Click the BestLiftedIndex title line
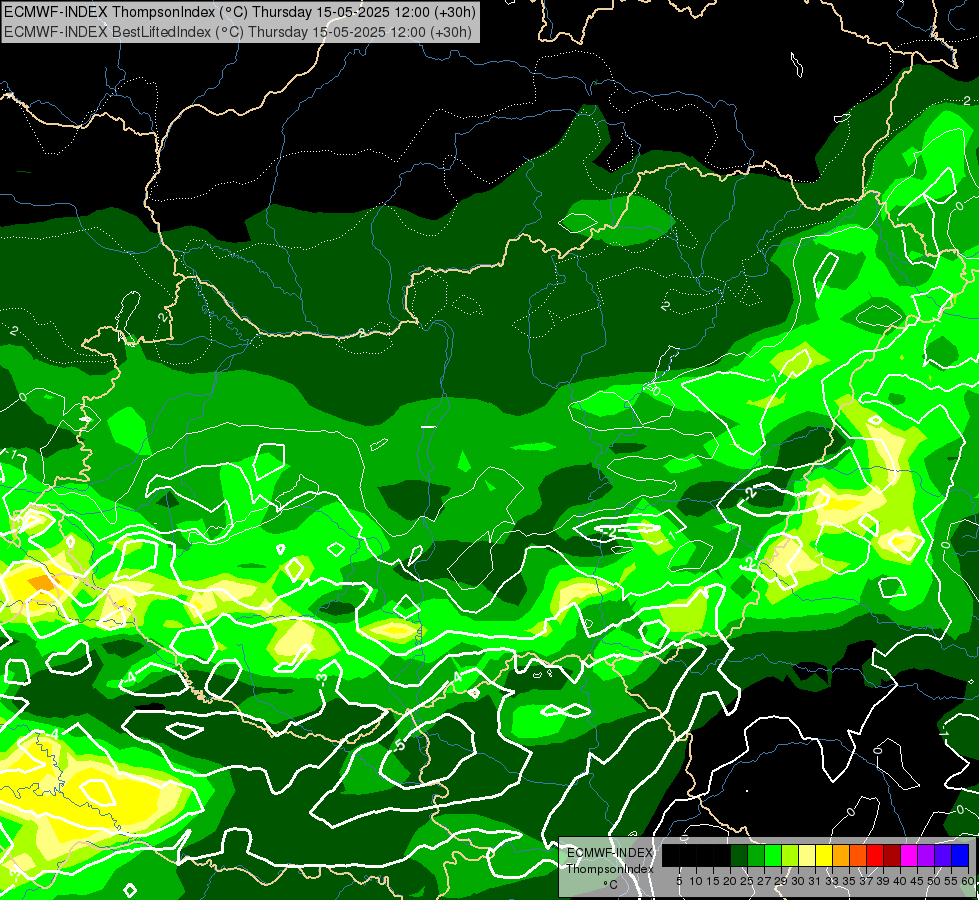 (238, 31)
